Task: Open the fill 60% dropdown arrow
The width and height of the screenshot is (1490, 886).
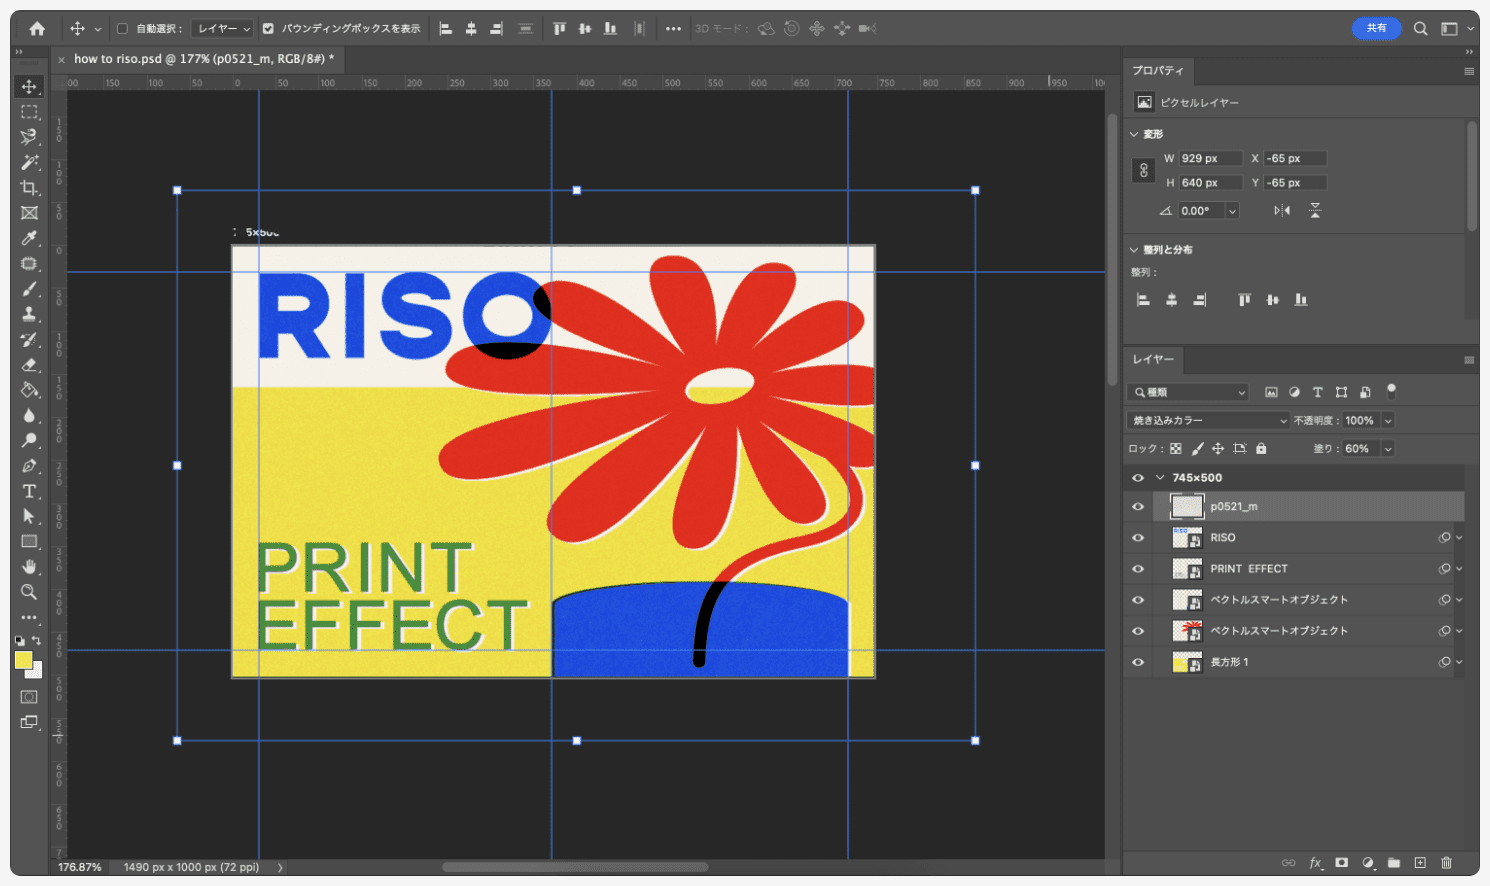Action: click(x=1388, y=449)
